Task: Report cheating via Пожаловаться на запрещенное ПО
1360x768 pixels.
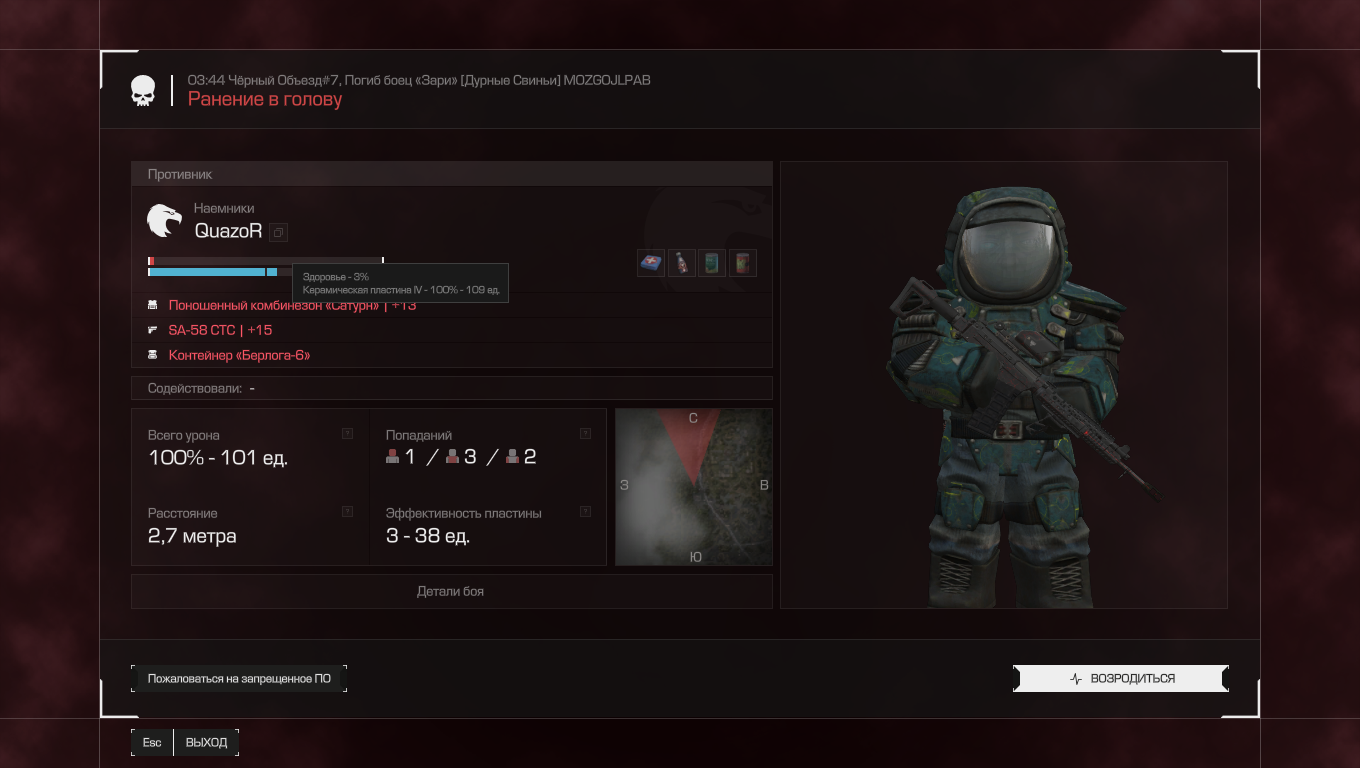Action: [x=239, y=678]
